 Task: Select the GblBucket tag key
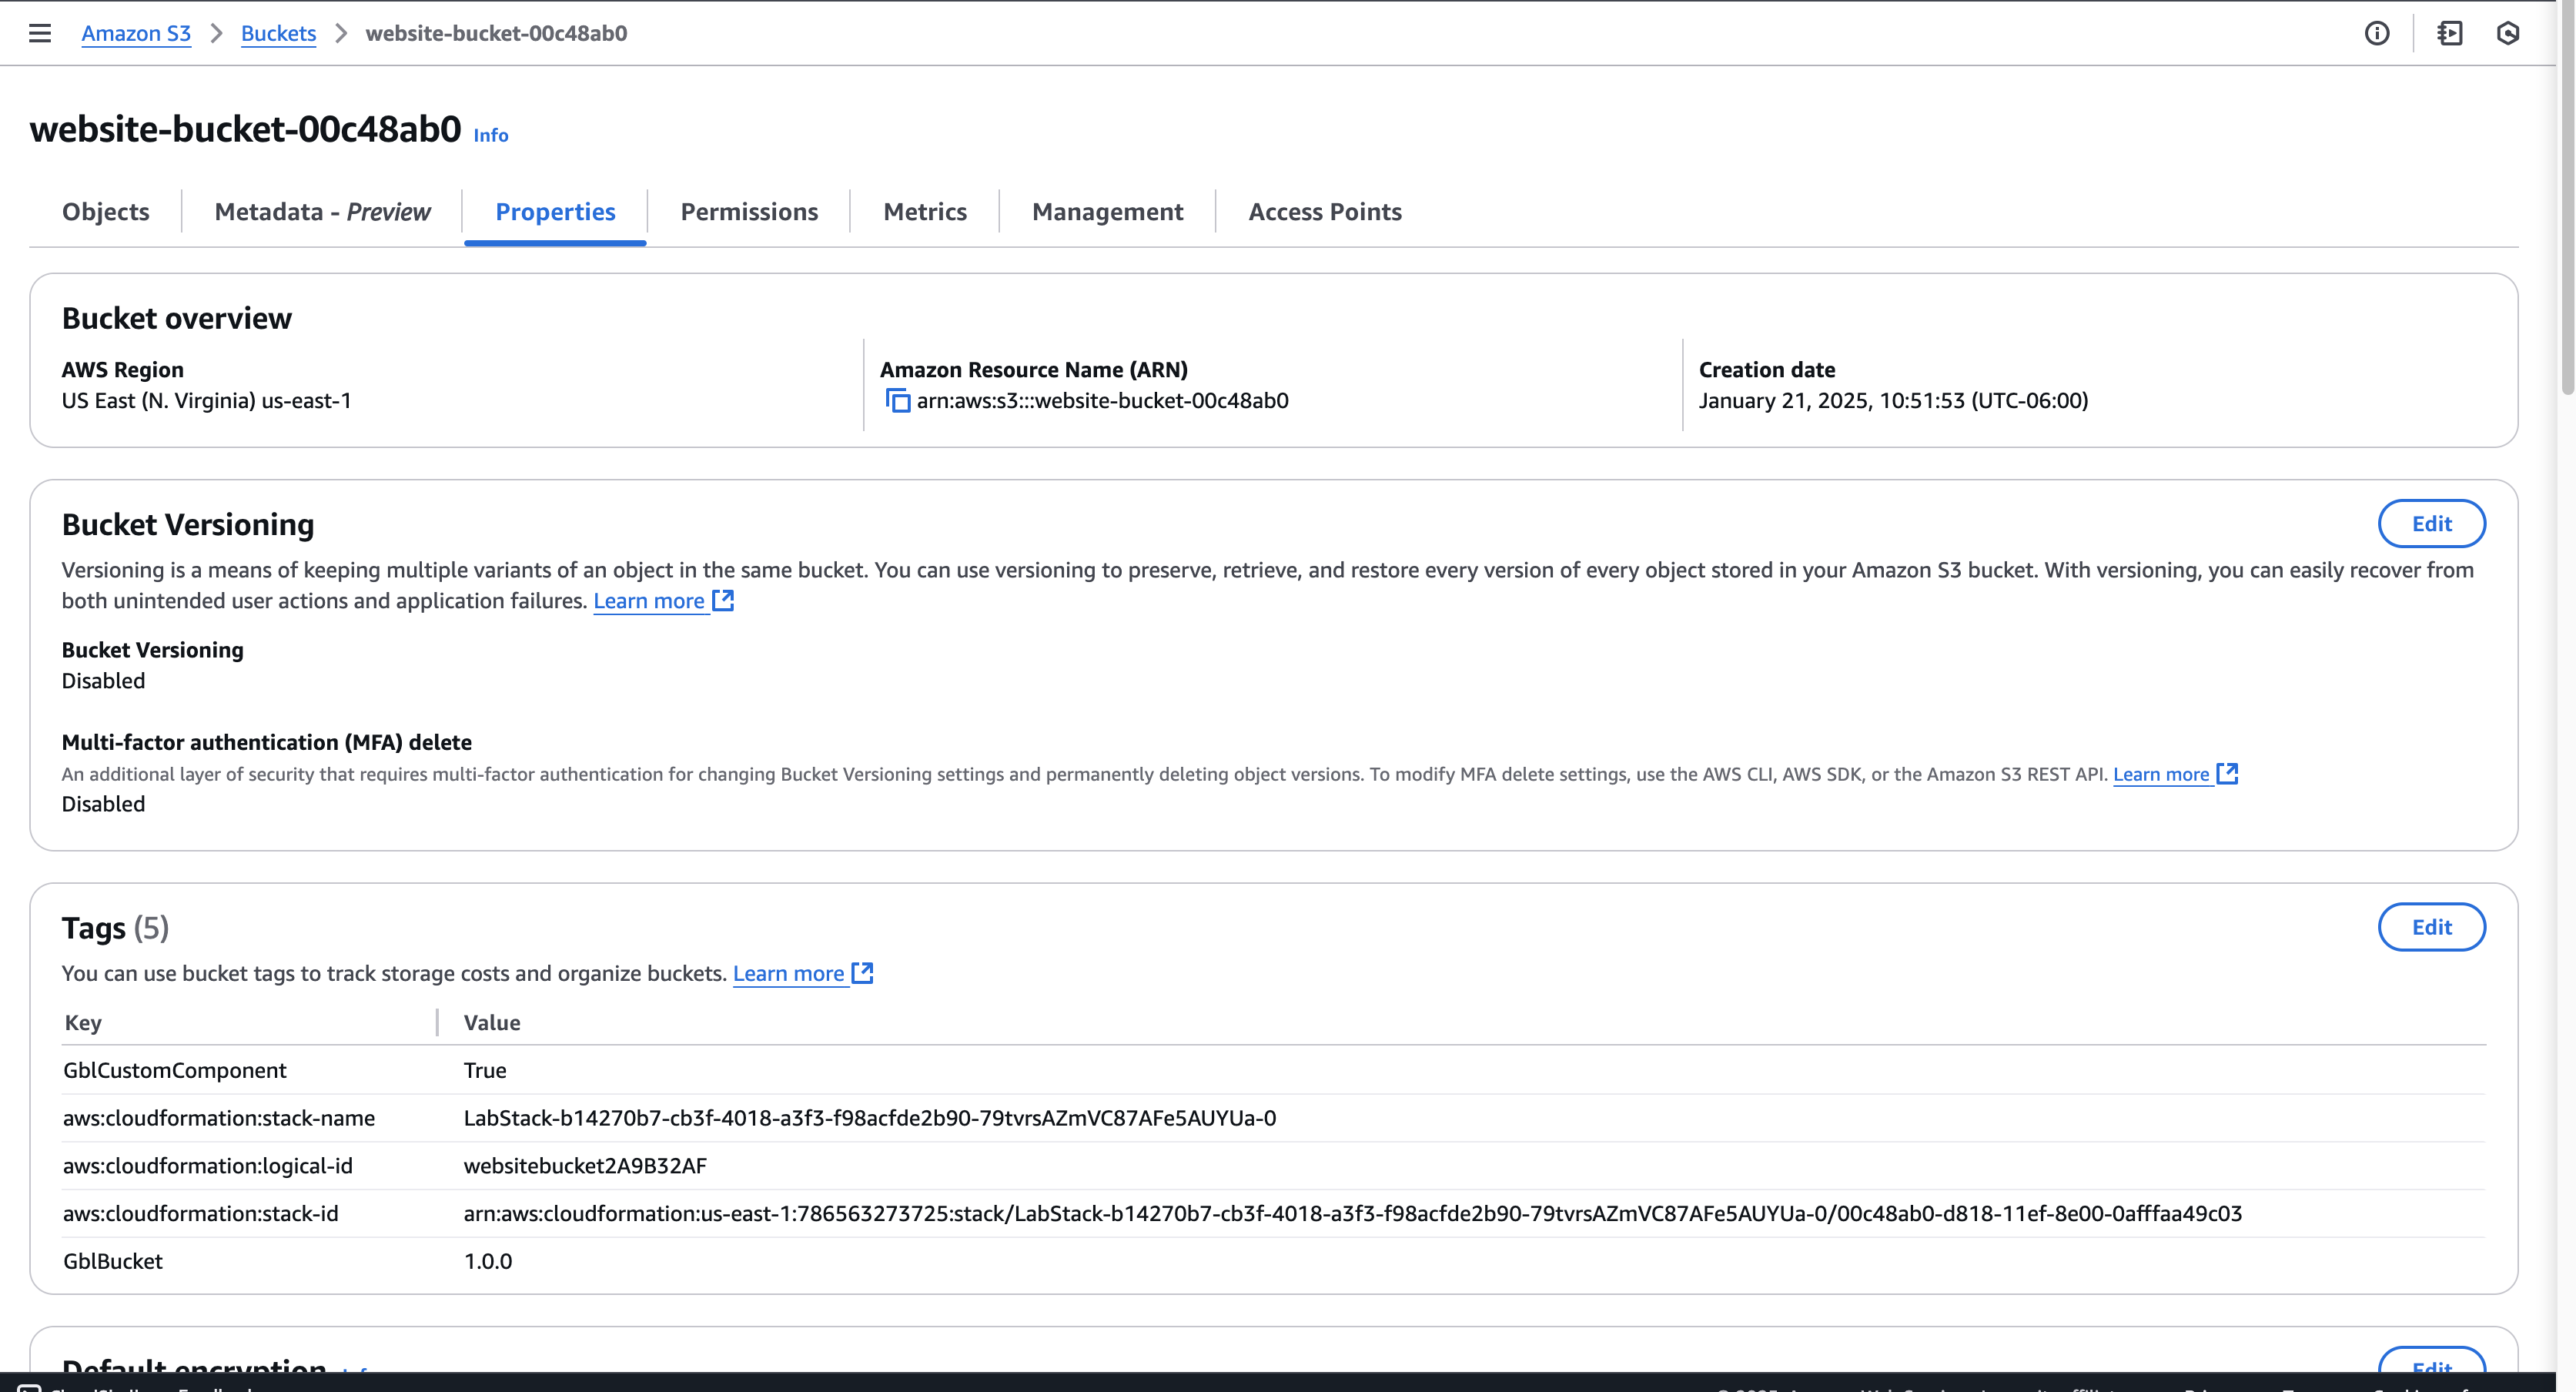(113, 1261)
